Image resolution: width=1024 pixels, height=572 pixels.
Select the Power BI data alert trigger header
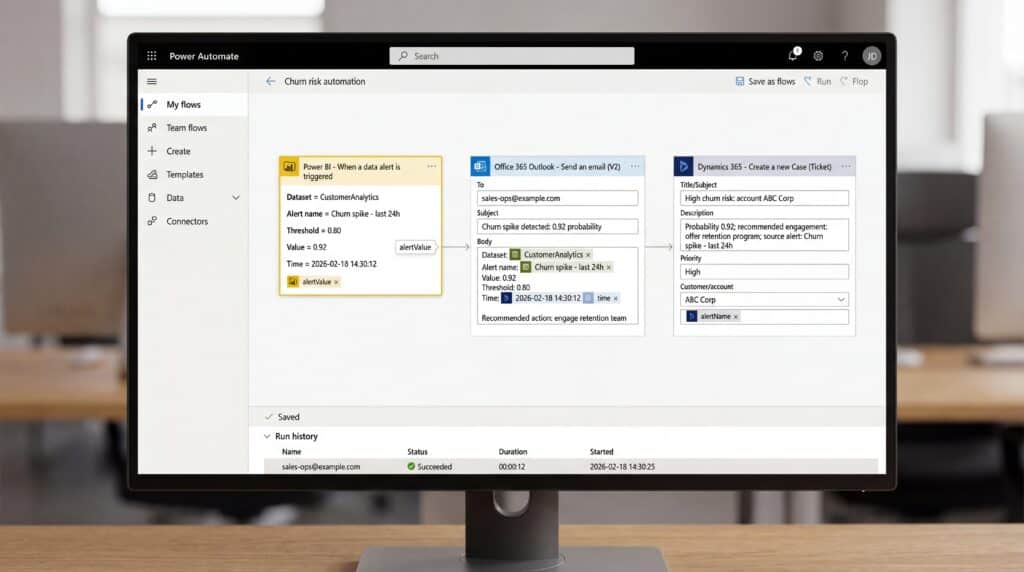360,171
